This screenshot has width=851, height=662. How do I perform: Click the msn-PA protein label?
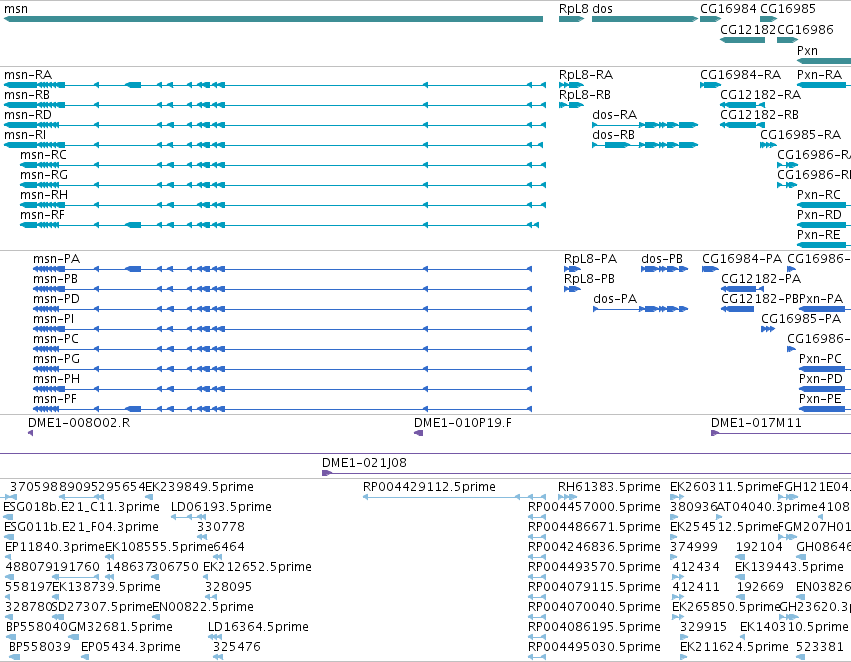56,259
